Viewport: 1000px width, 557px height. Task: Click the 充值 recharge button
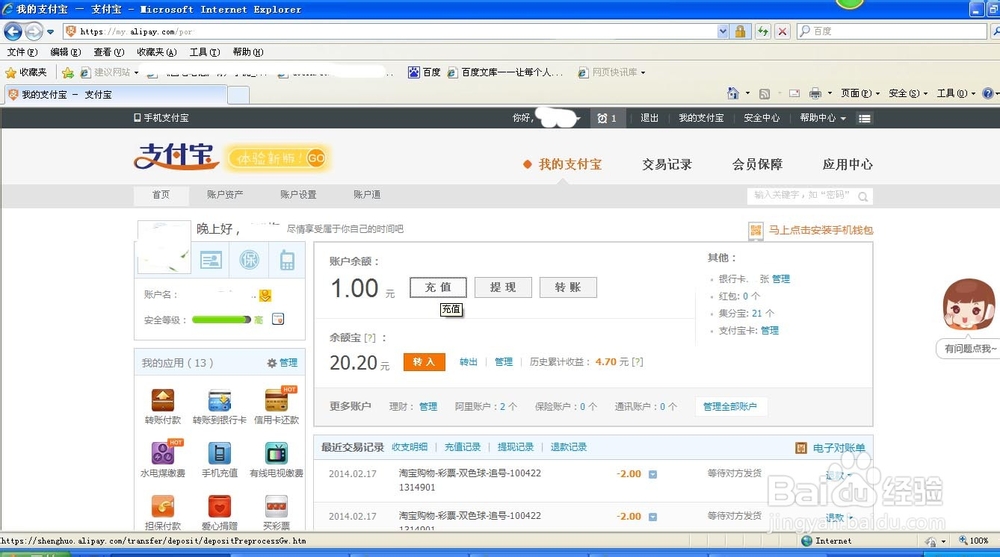point(438,287)
